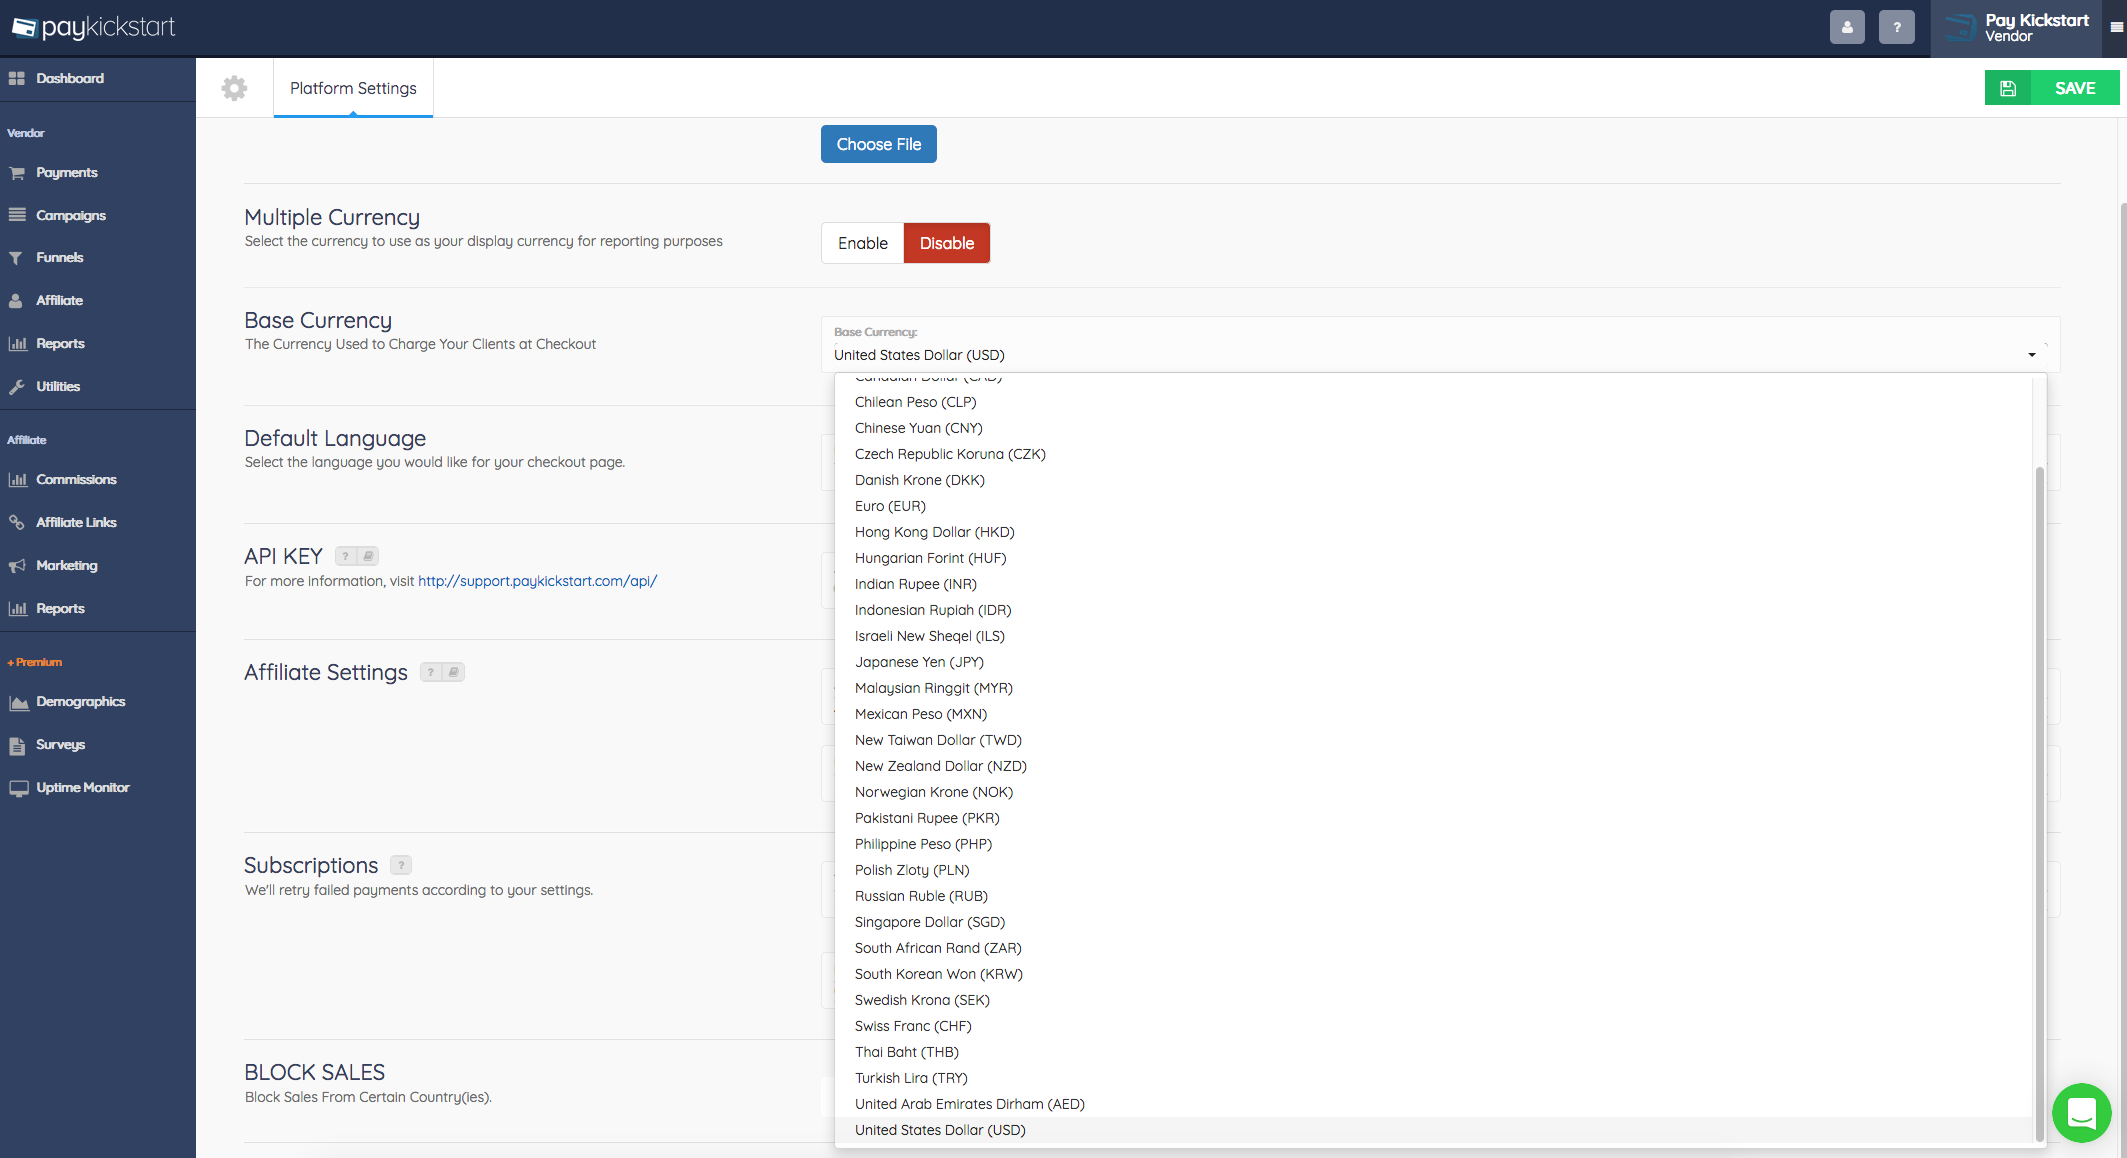This screenshot has height=1158, width=2127.
Task: Open the support.paykickstart.com API link
Action: [537, 581]
